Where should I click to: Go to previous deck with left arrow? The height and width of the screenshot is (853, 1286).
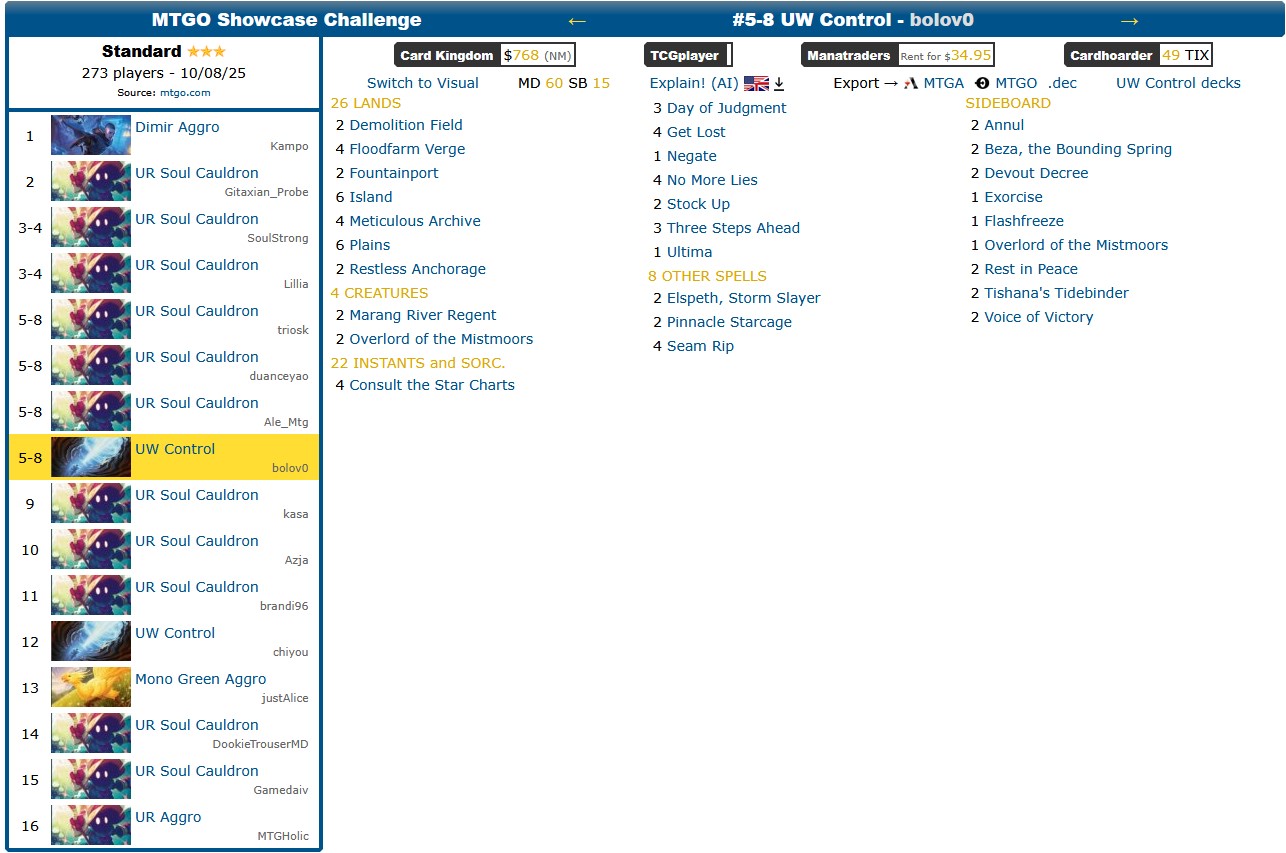tap(577, 21)
